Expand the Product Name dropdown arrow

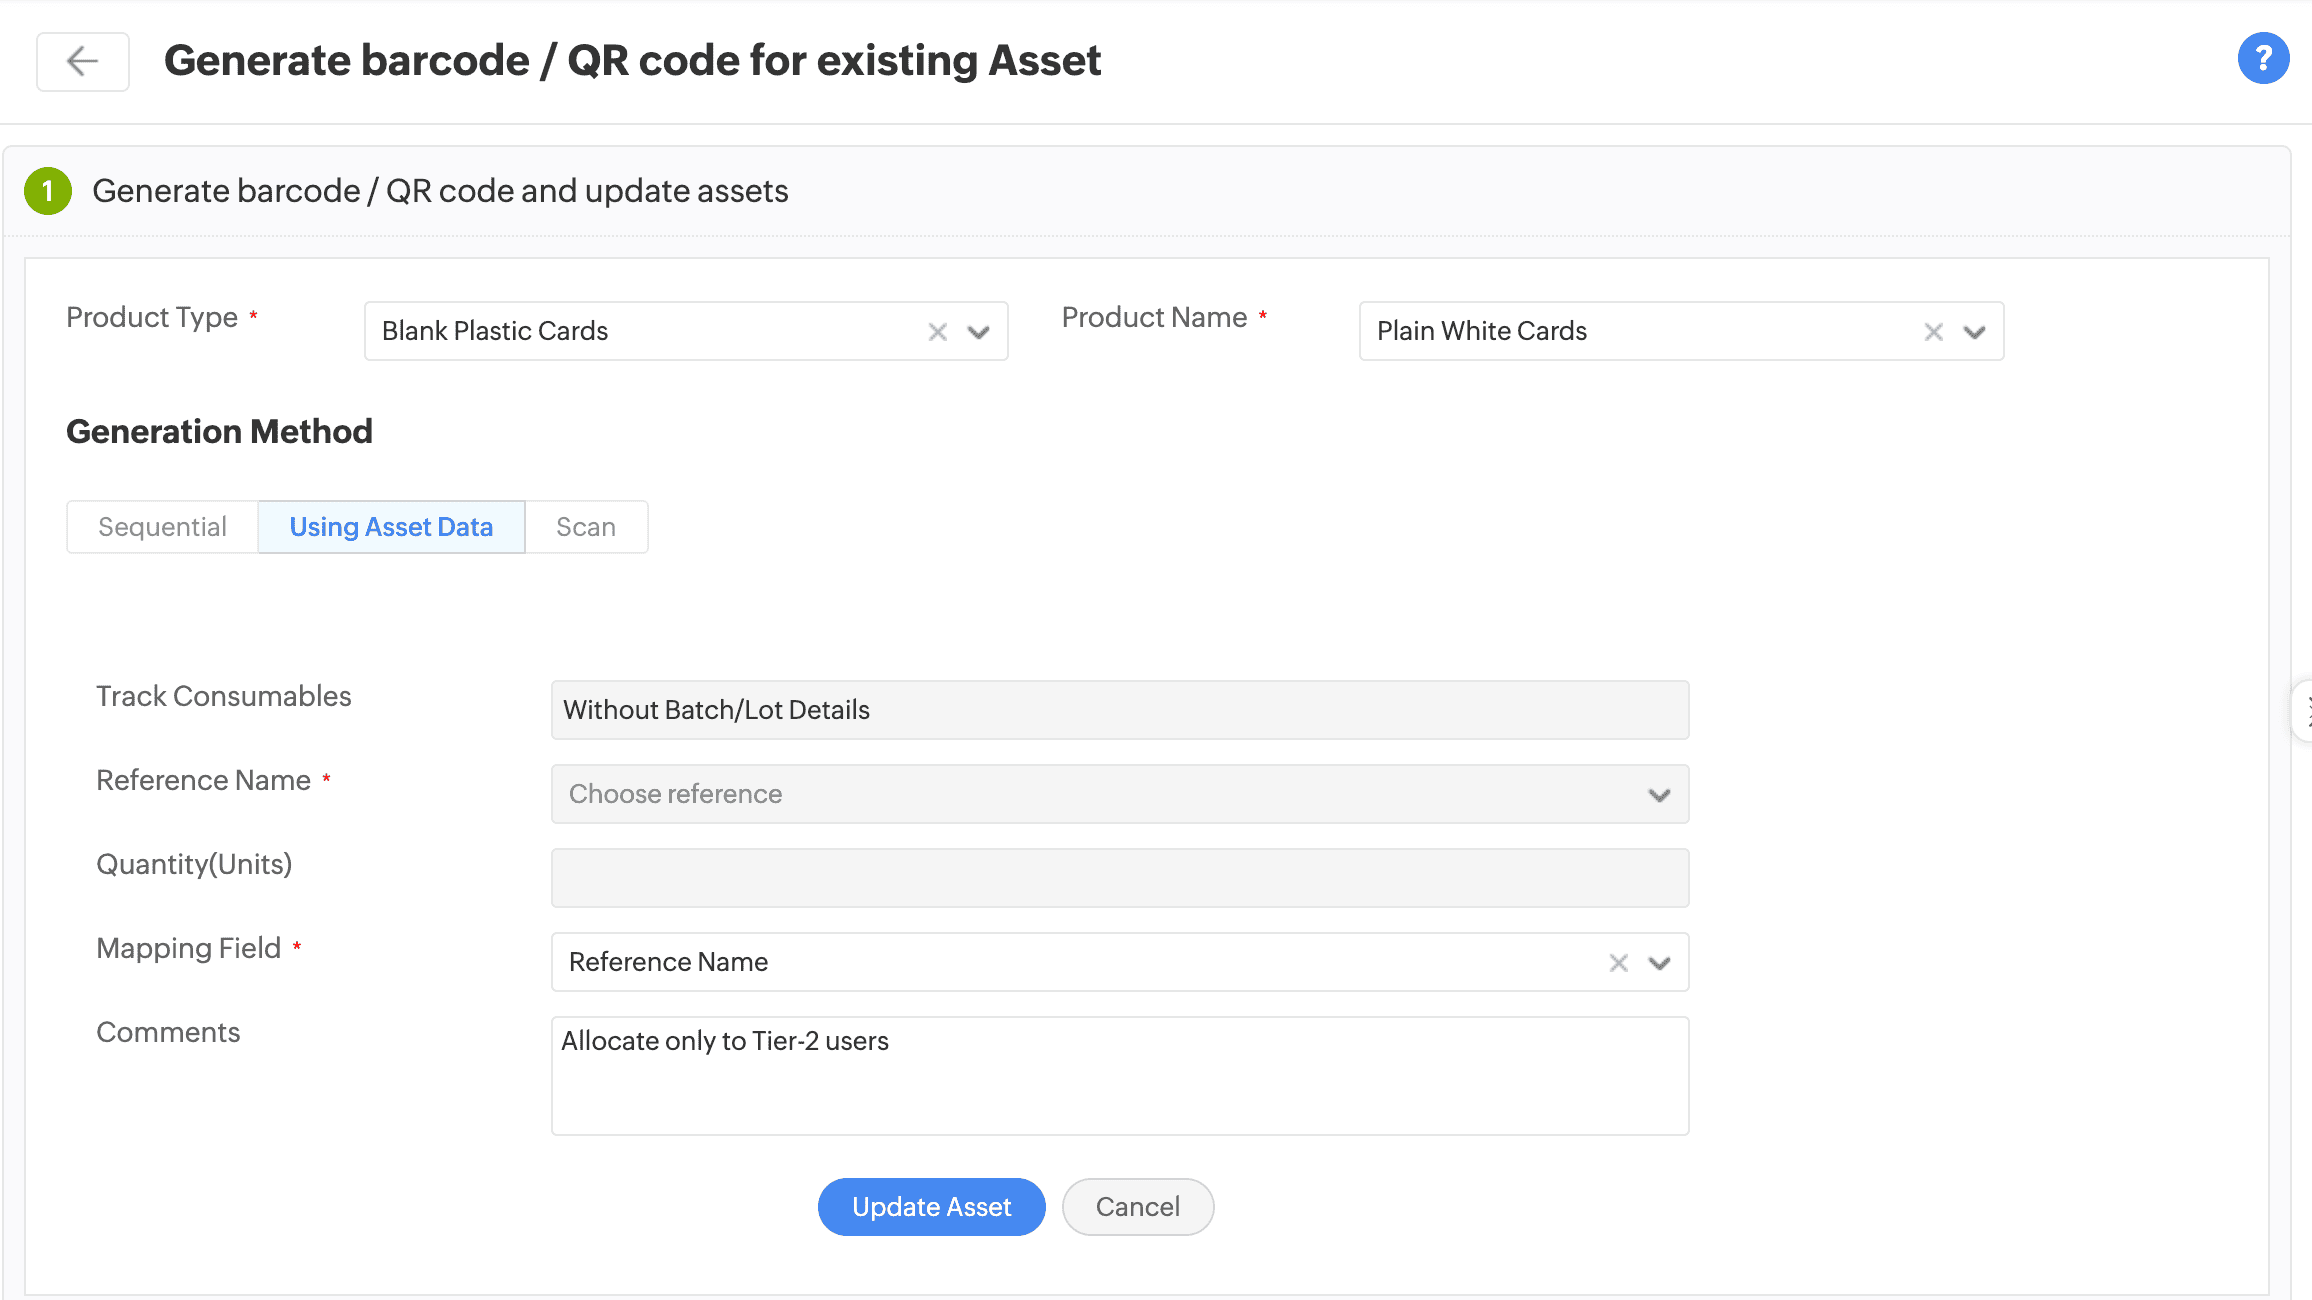(1974, 332)
